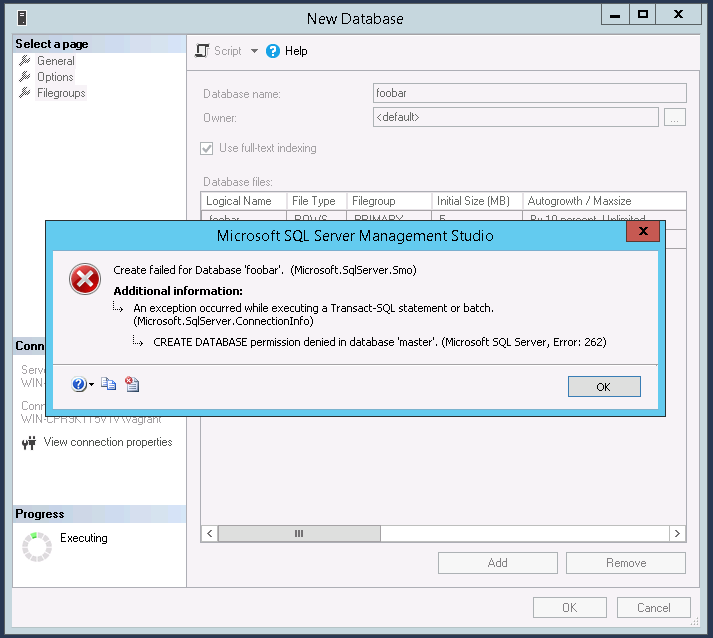The image size is (713, 638).
Task: Close the Microsoft SQL Server Management Studio error dialog
Action: [643, 231]
